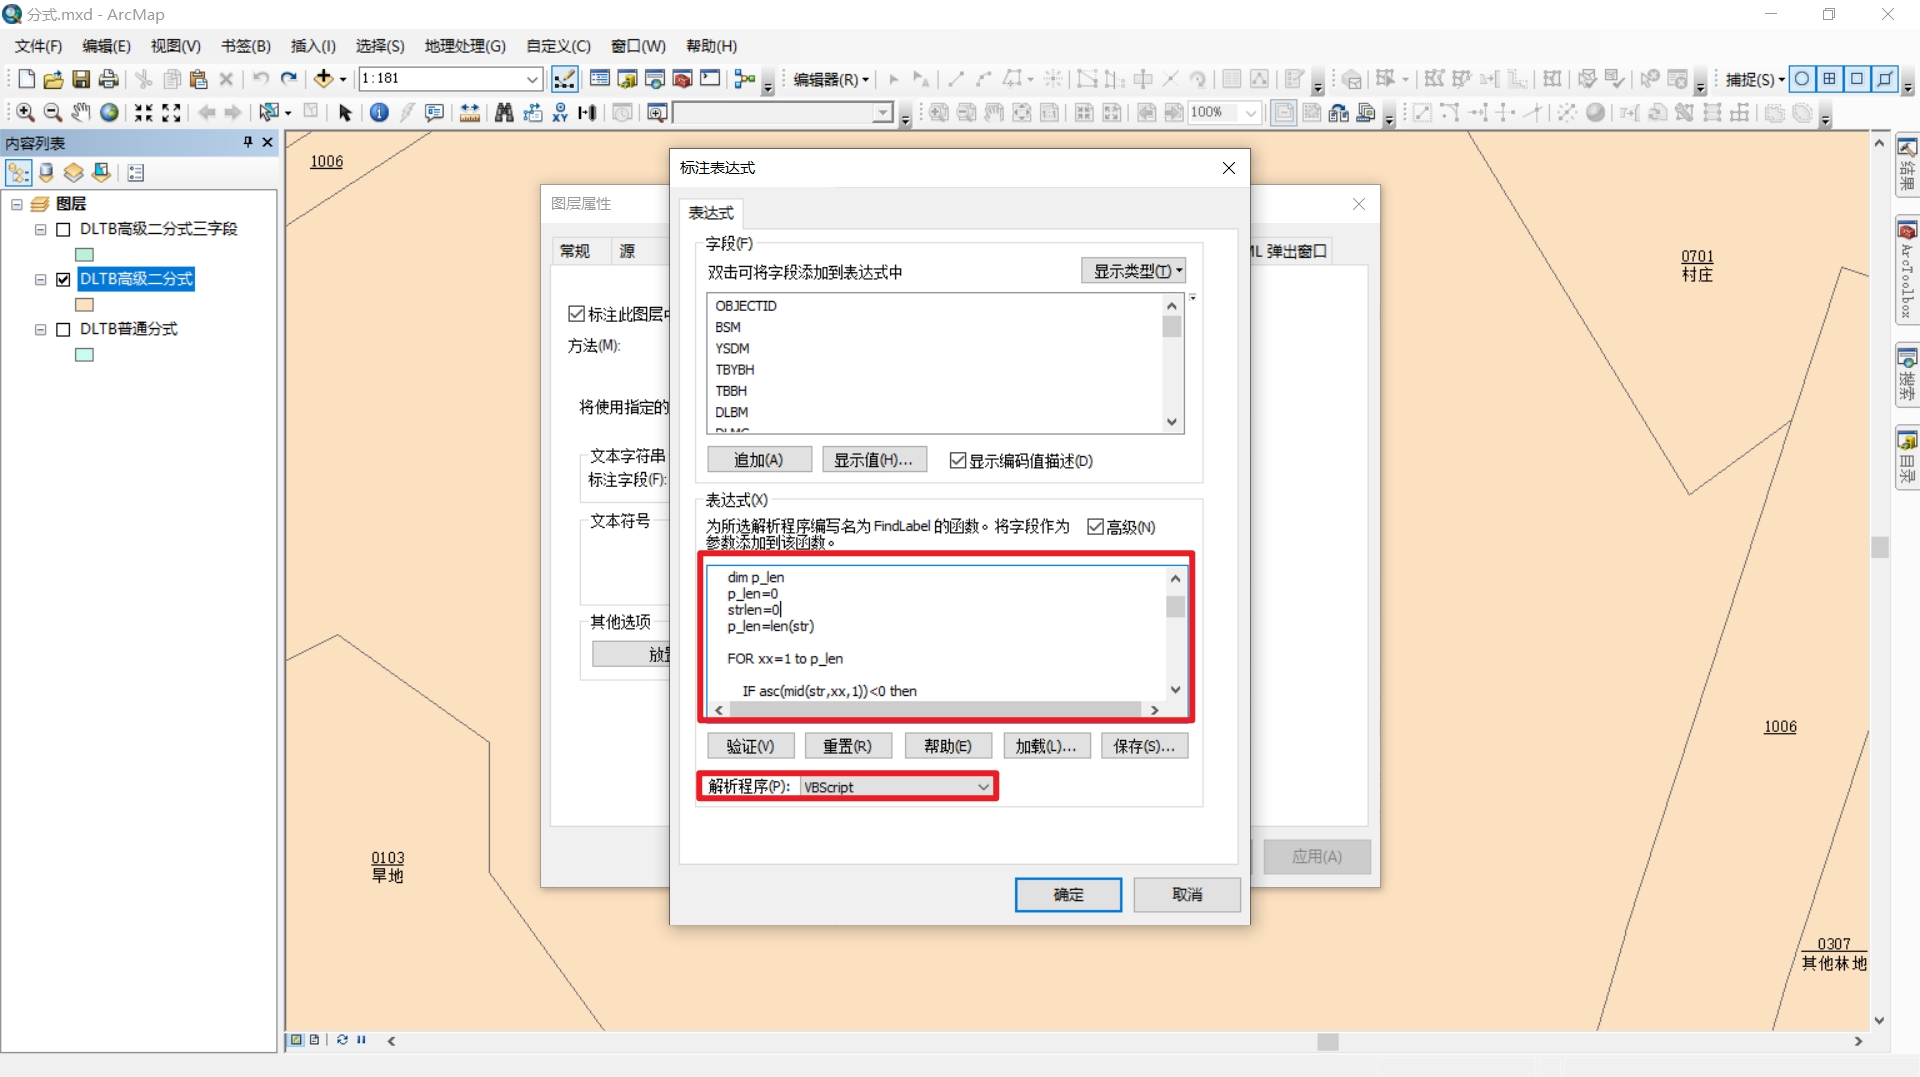Select the Zoom Out tool
Screen dimensions: 1920x1077
(53, 113)
